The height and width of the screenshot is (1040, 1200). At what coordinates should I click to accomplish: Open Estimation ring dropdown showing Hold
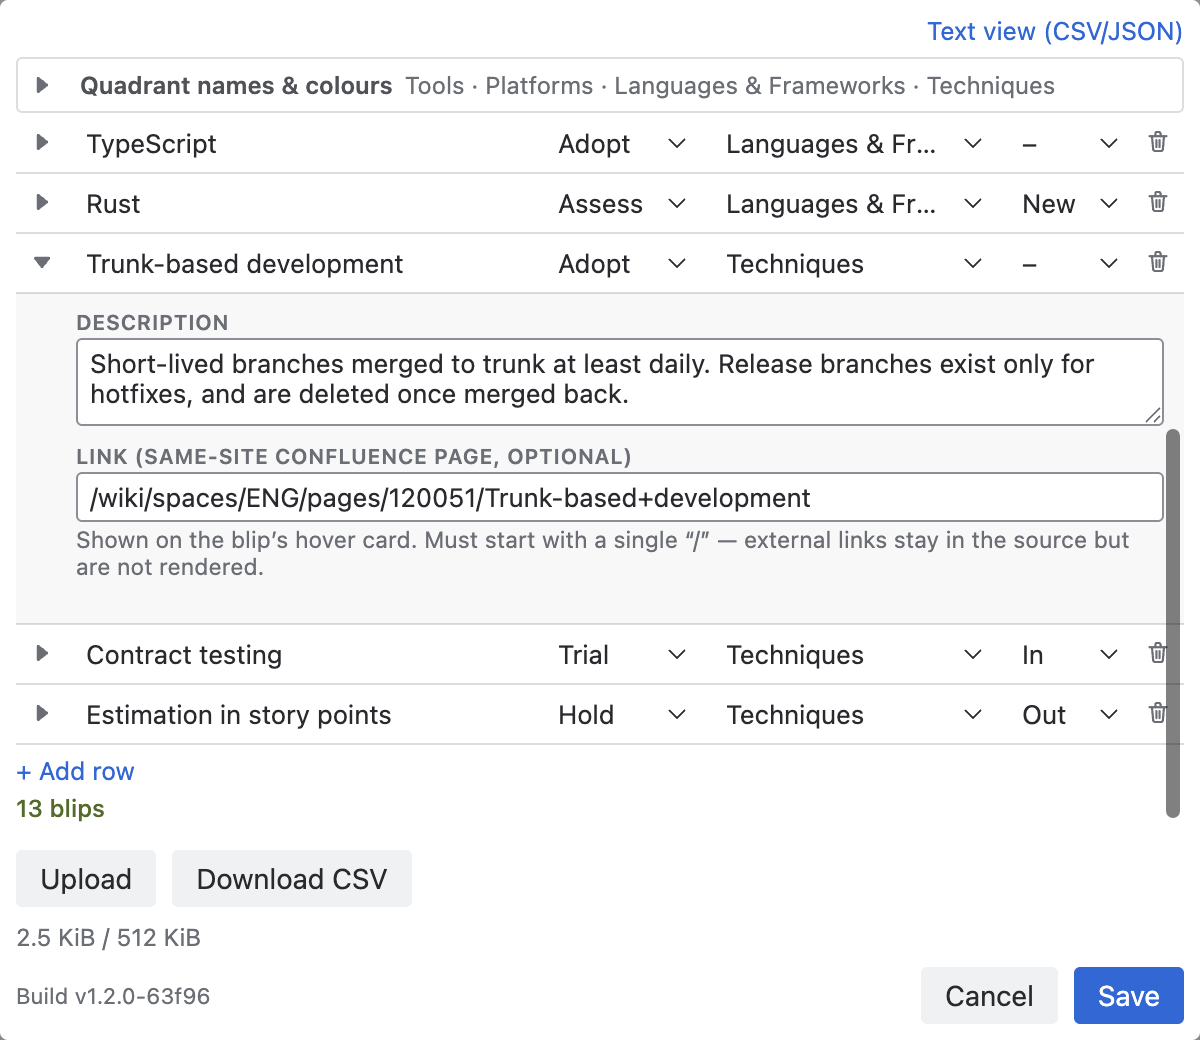click(x=622, y=715)
